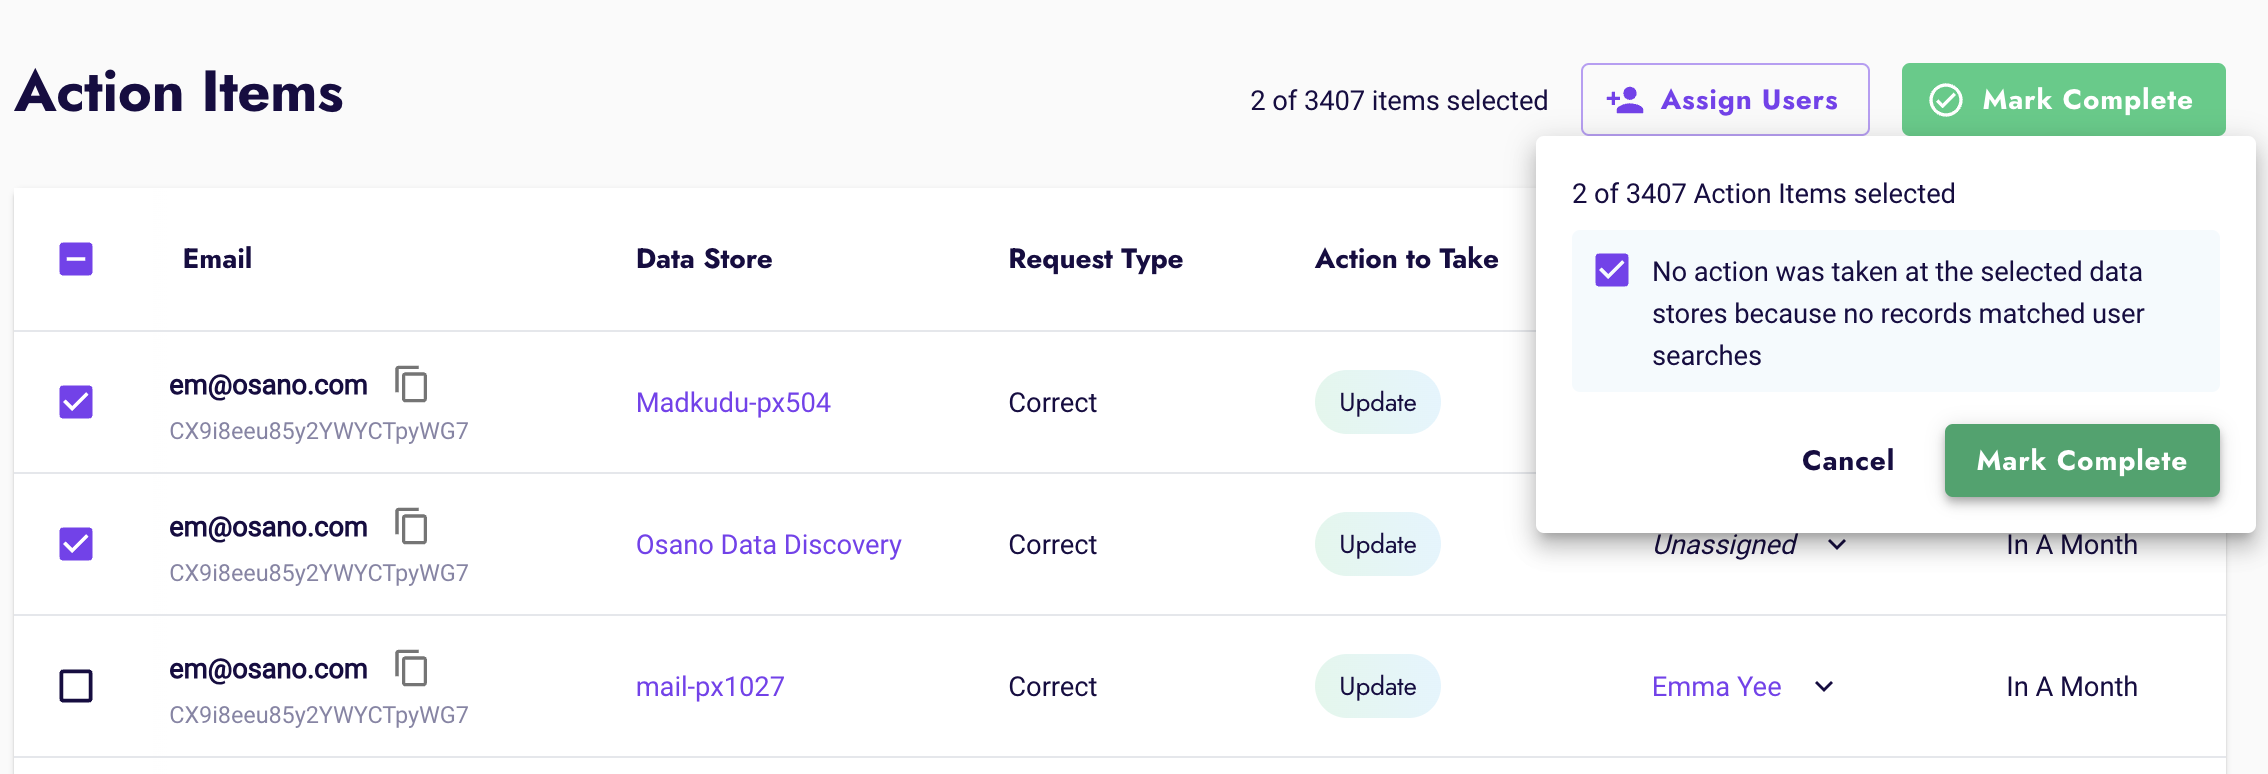
Task: Untick the 'No action was taken' checkbox
Action: (1612, 271)
